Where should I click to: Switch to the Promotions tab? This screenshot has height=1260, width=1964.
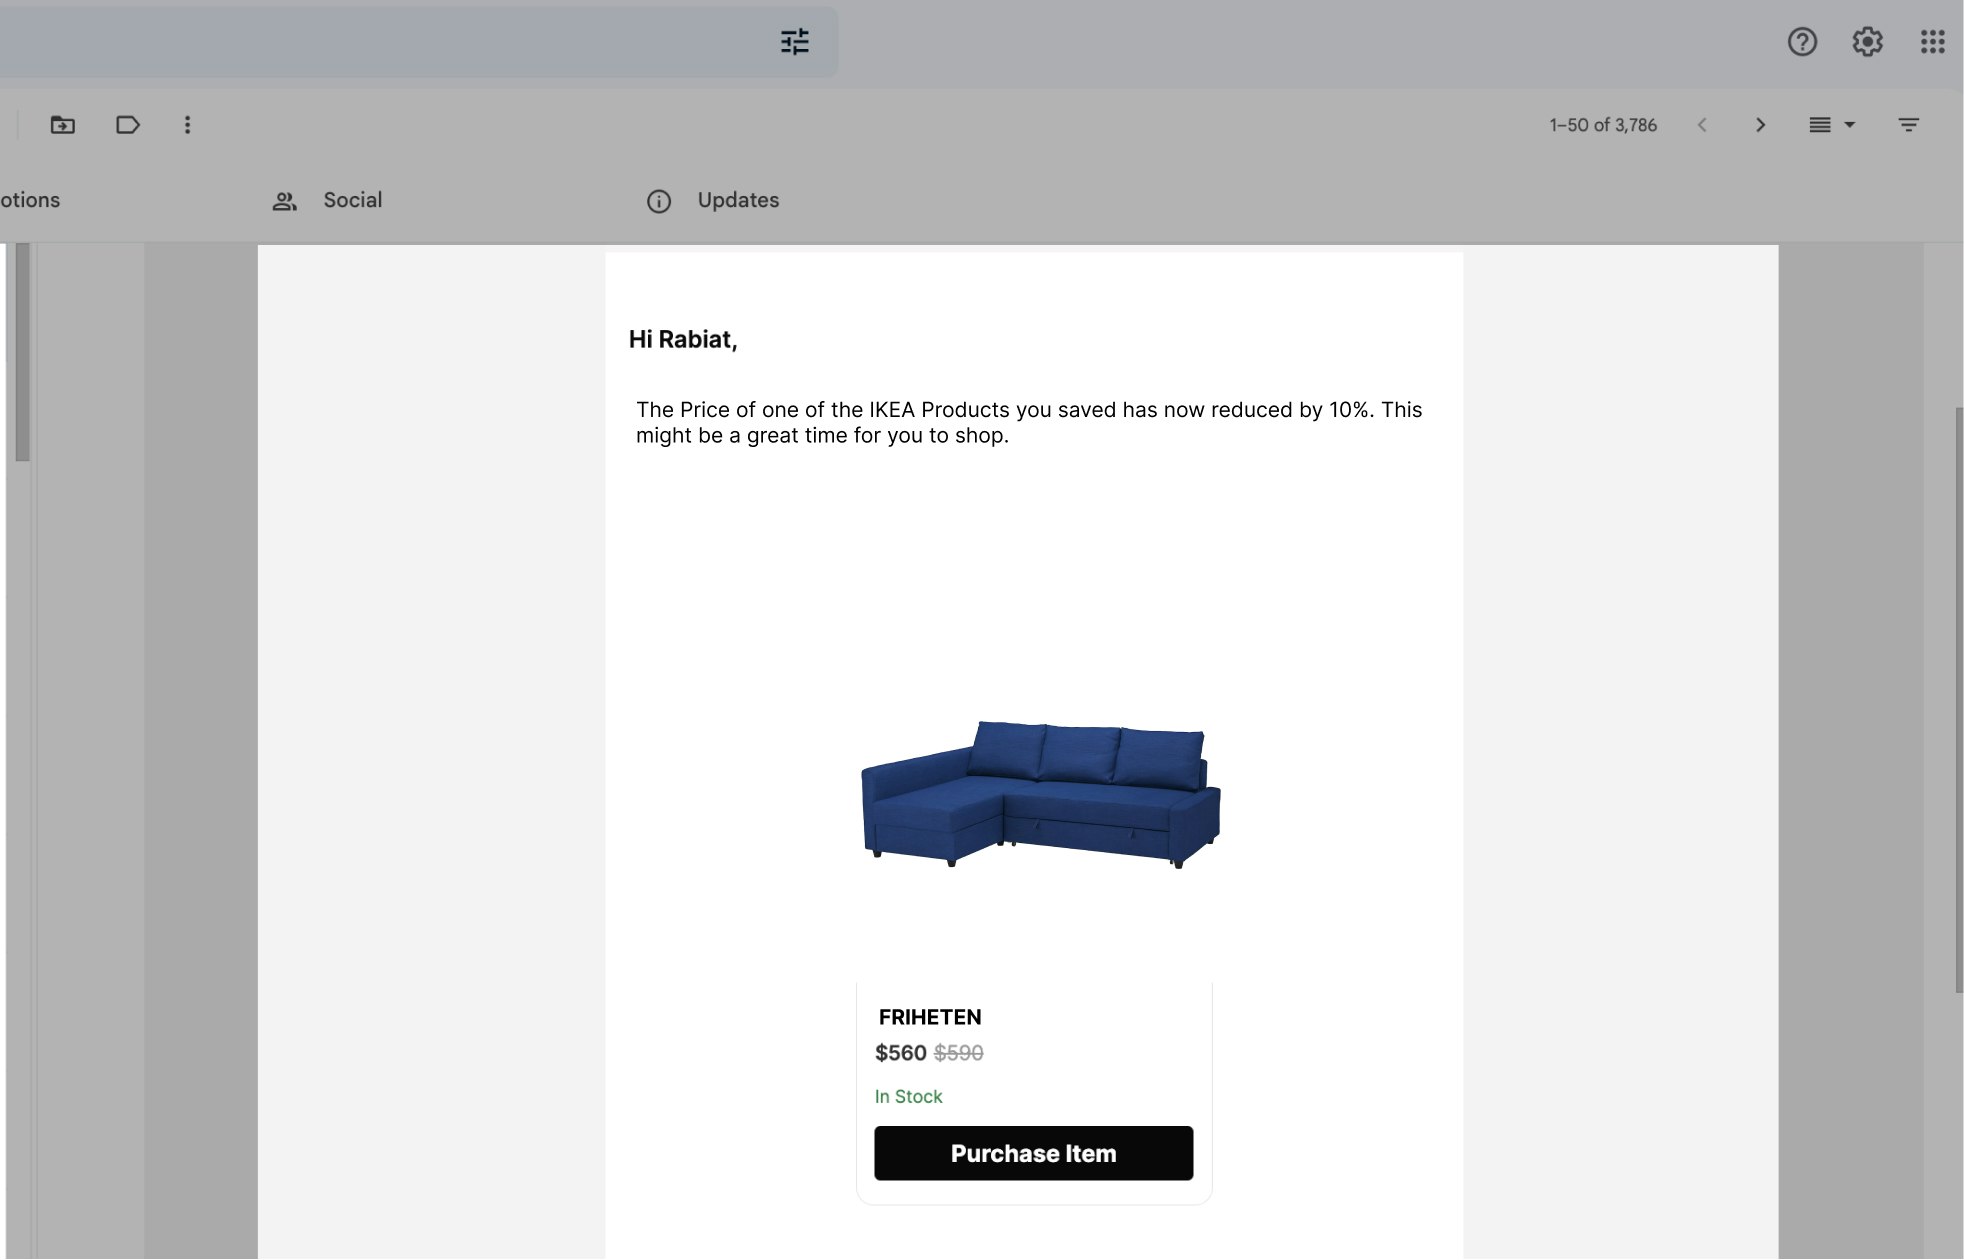coord(30,200)
